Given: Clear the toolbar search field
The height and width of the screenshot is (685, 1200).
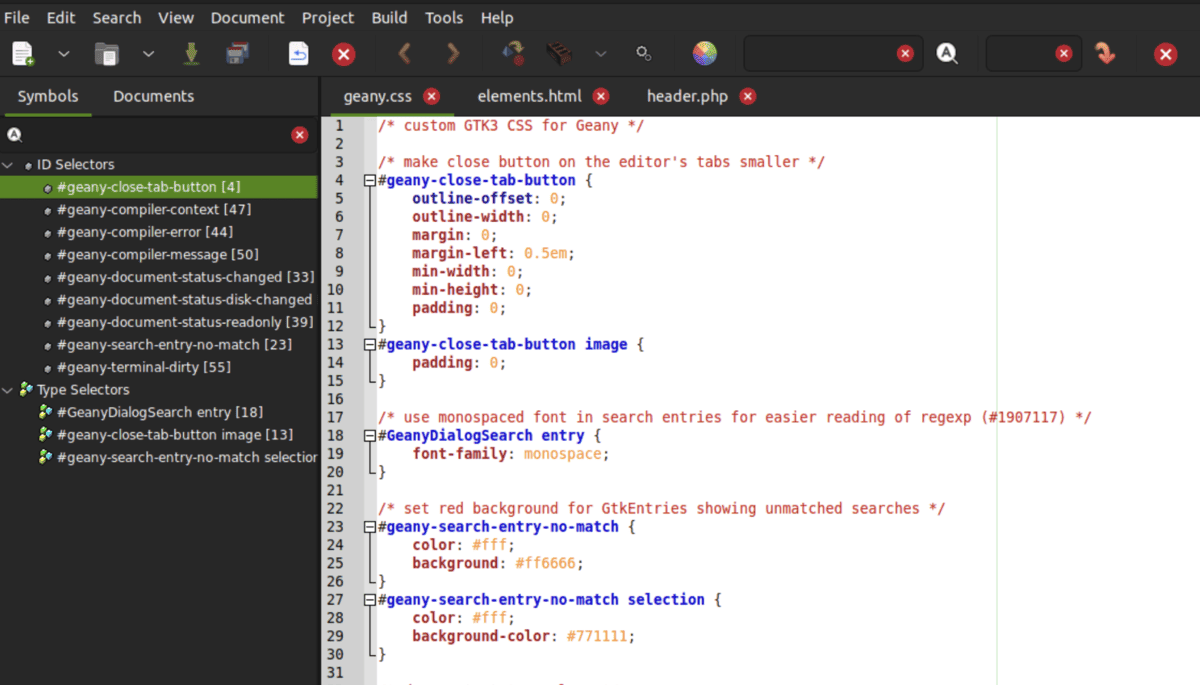Looking at the screenshot, I should pyautogui.click(x=905, y=54).
